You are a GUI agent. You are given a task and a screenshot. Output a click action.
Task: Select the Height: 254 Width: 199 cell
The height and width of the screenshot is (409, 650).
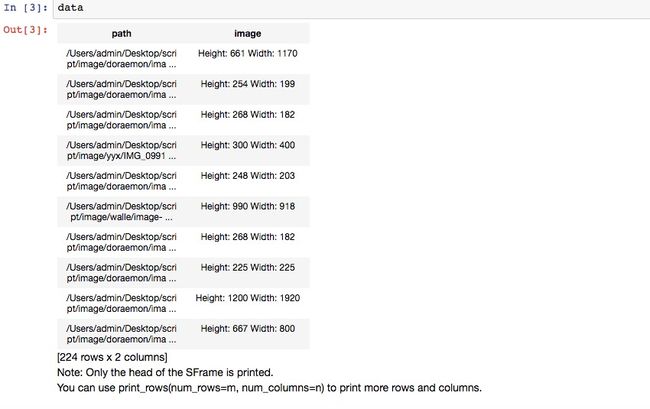pos(247,84)
